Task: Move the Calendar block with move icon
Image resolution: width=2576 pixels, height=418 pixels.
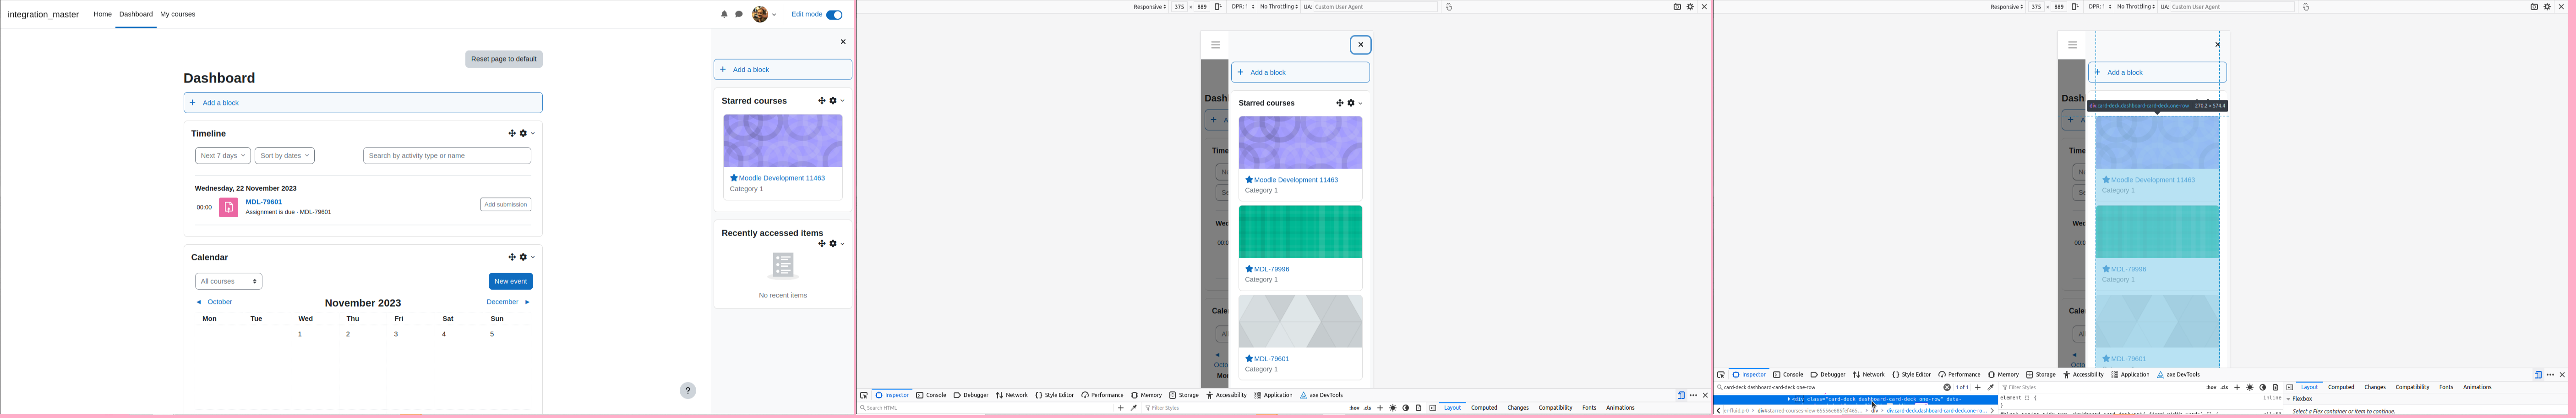Action: (512, 257)
